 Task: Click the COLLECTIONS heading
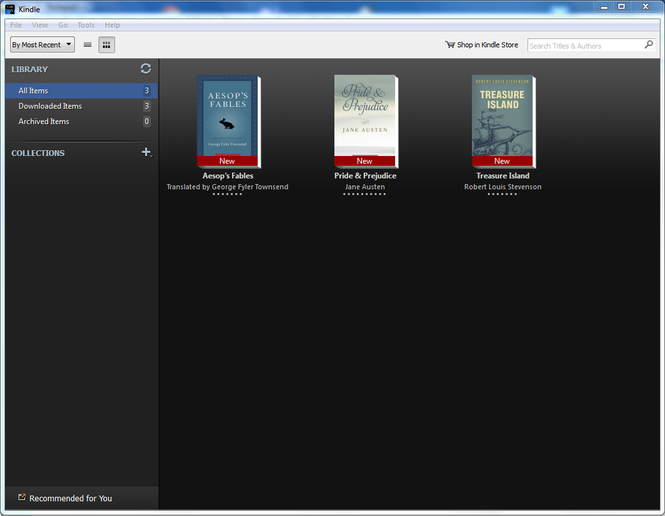pos(38,153)
